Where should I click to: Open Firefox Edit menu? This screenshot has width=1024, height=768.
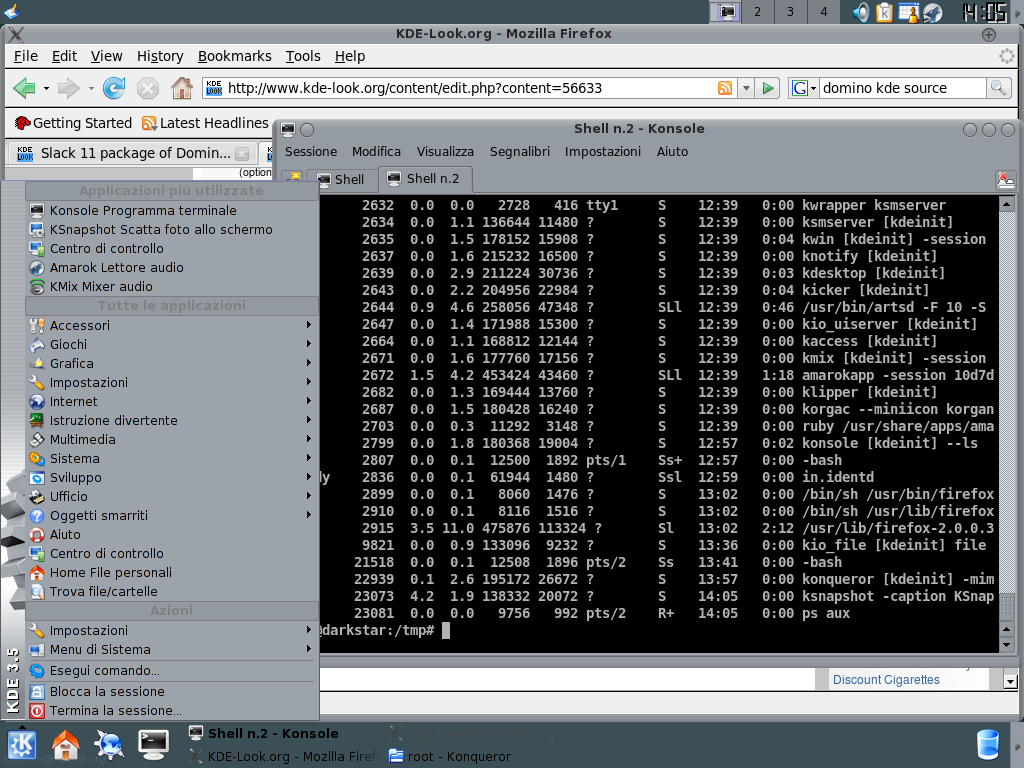click(64, 56)
